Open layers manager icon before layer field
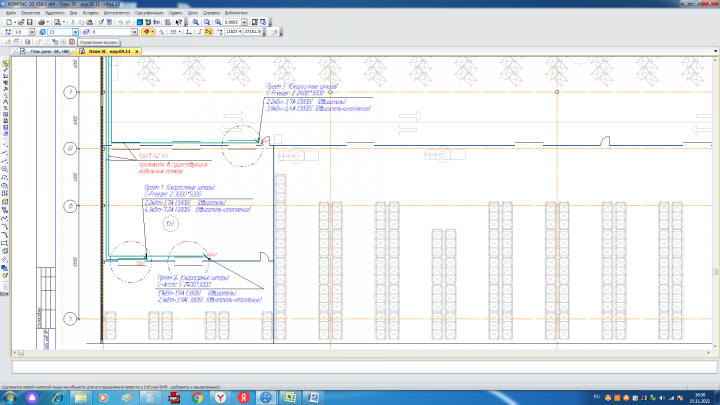This screenshot has height=405, width=720. point(85,32)
